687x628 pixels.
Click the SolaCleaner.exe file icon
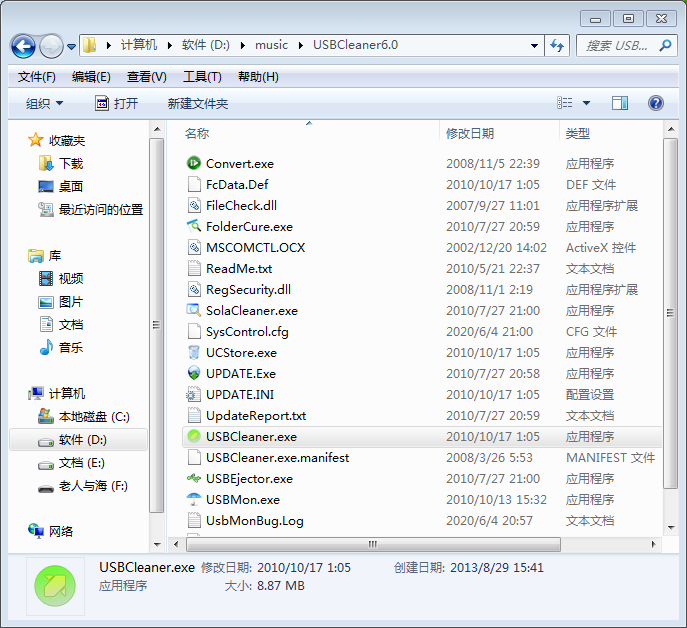pos(194,311)
